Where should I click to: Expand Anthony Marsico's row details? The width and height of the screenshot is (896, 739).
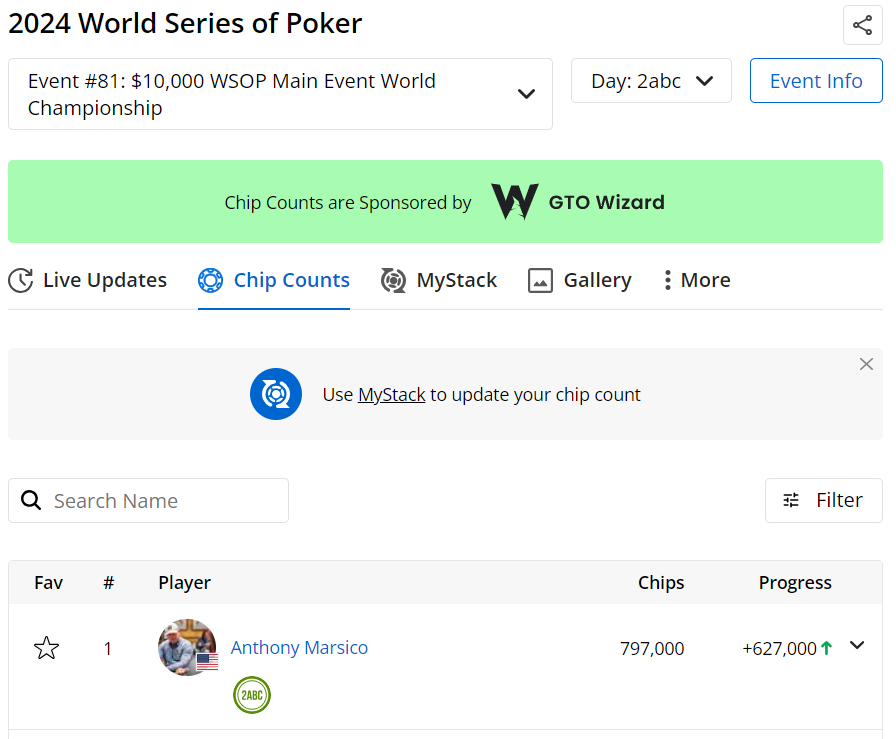pos(857,646)
